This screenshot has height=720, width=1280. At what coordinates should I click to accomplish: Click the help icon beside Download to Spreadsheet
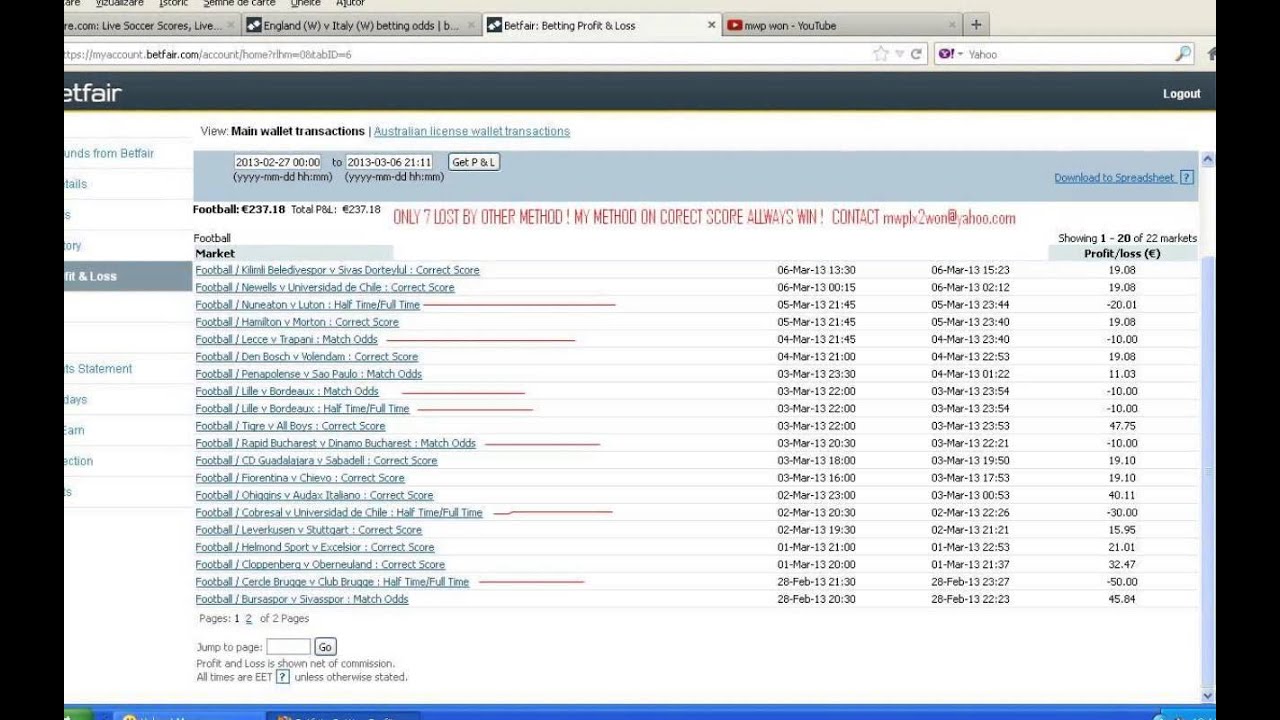click(x=1186, y=178)
